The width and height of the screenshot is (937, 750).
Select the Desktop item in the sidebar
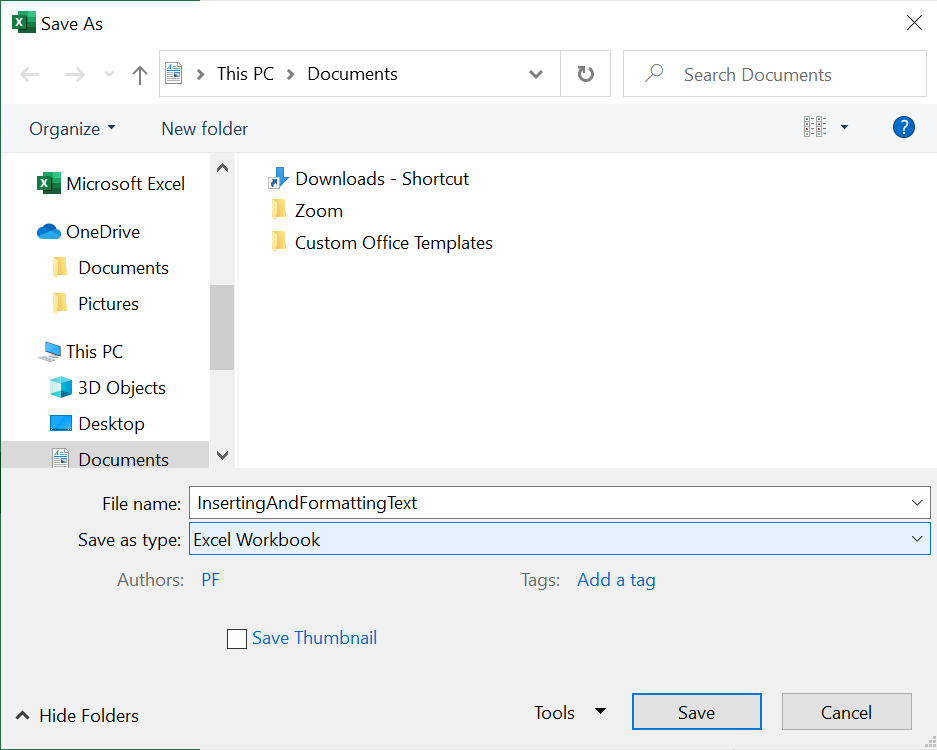click(111, 424)
